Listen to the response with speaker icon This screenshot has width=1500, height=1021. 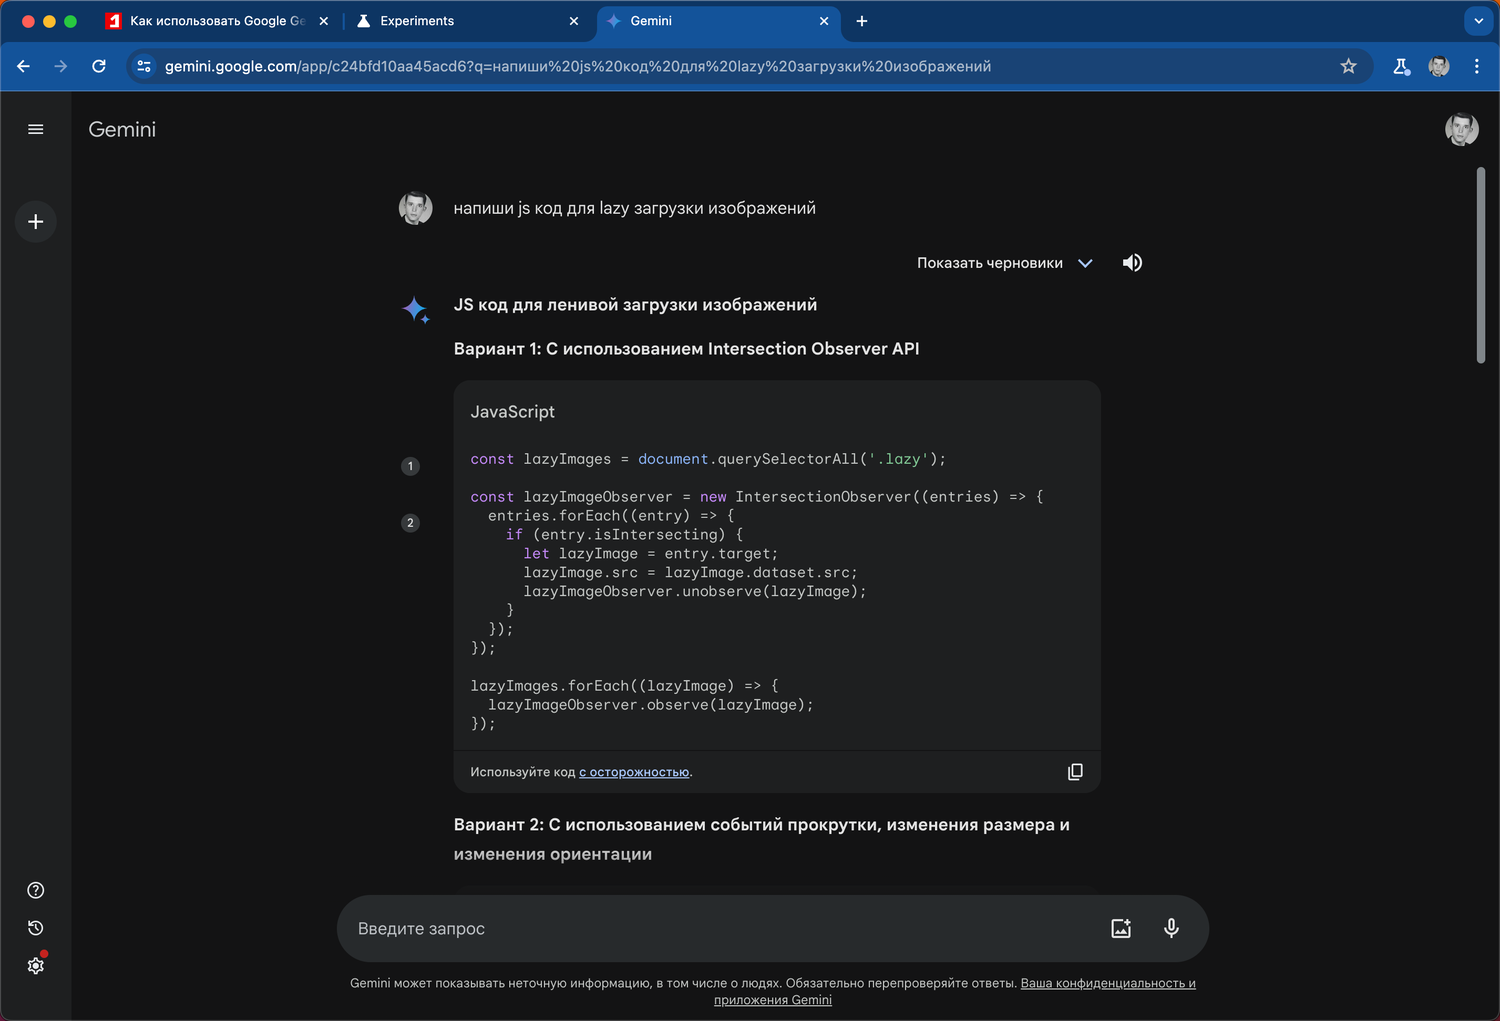point(1132,263)
